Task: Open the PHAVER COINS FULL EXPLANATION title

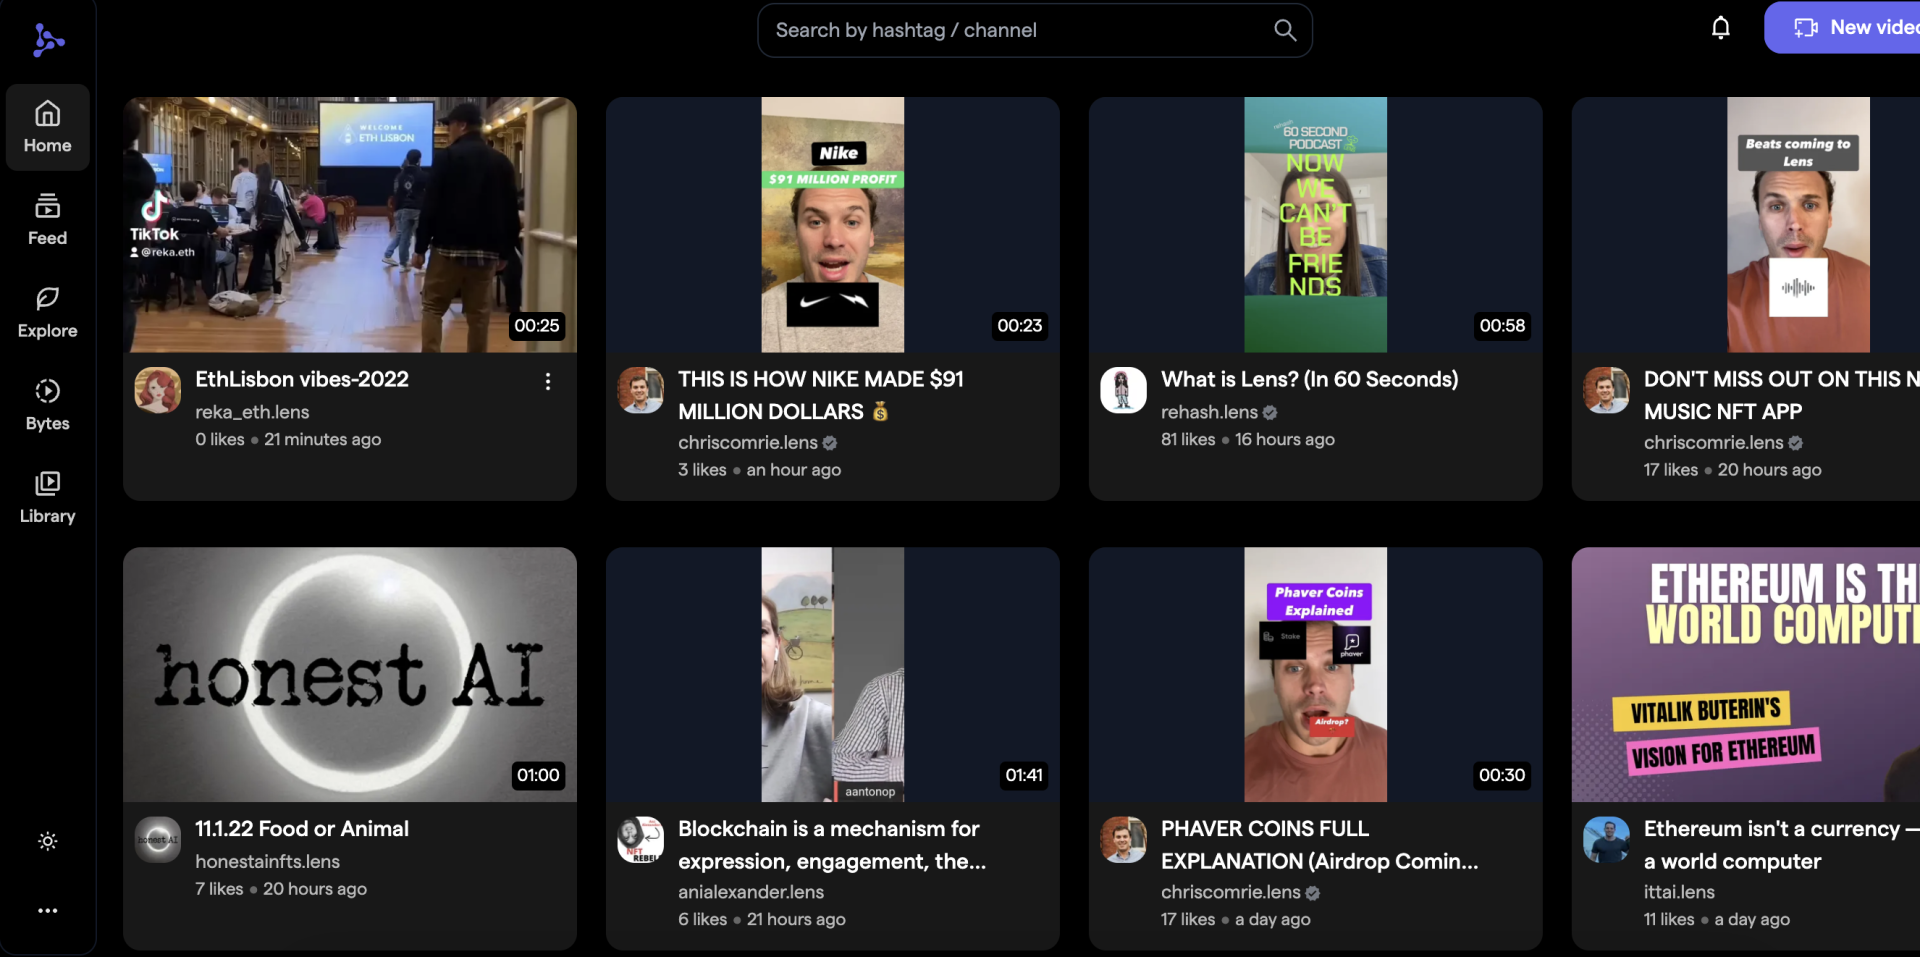Action: pyautogui.click(x=1318, y=844)
